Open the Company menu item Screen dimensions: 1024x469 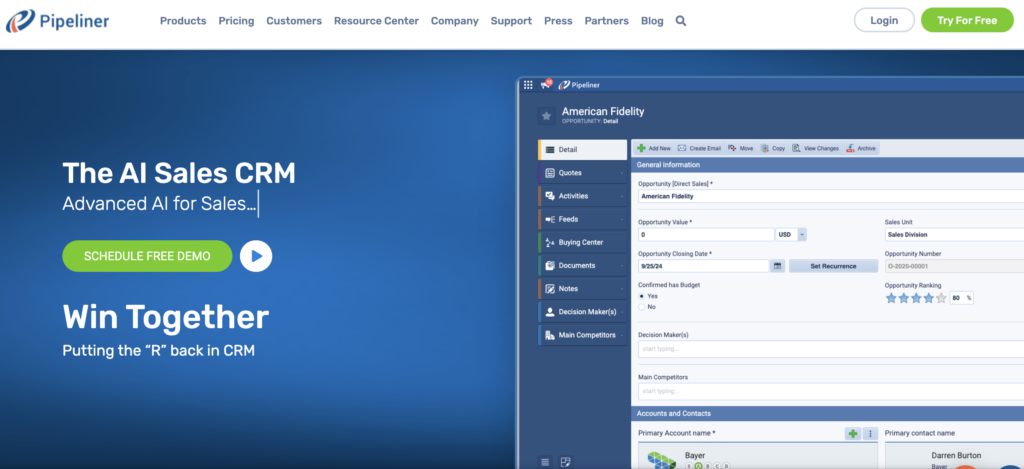click(455, 21)
